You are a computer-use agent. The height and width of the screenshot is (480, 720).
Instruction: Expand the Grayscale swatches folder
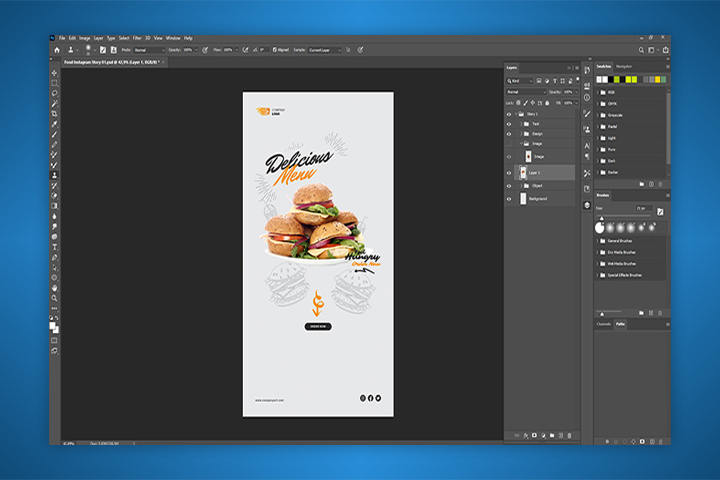[598, 115]
